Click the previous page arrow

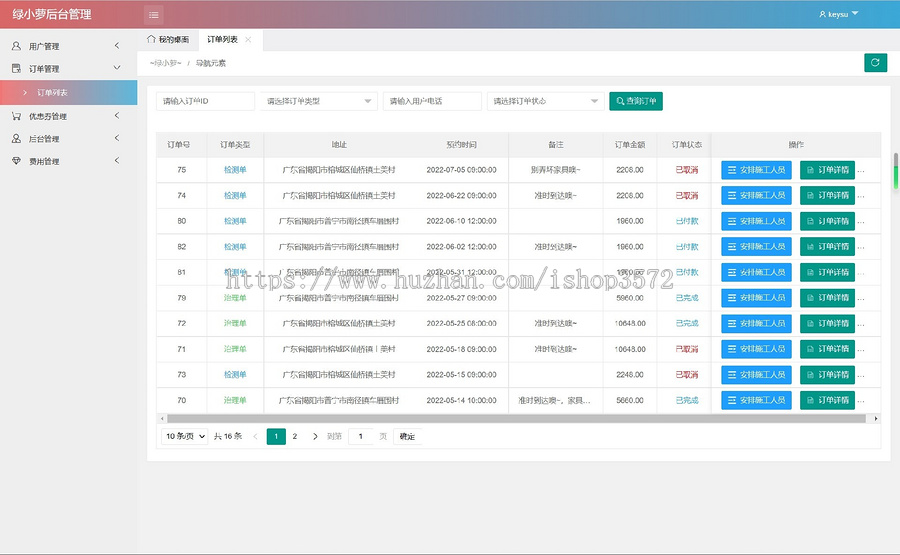(255, 436)
